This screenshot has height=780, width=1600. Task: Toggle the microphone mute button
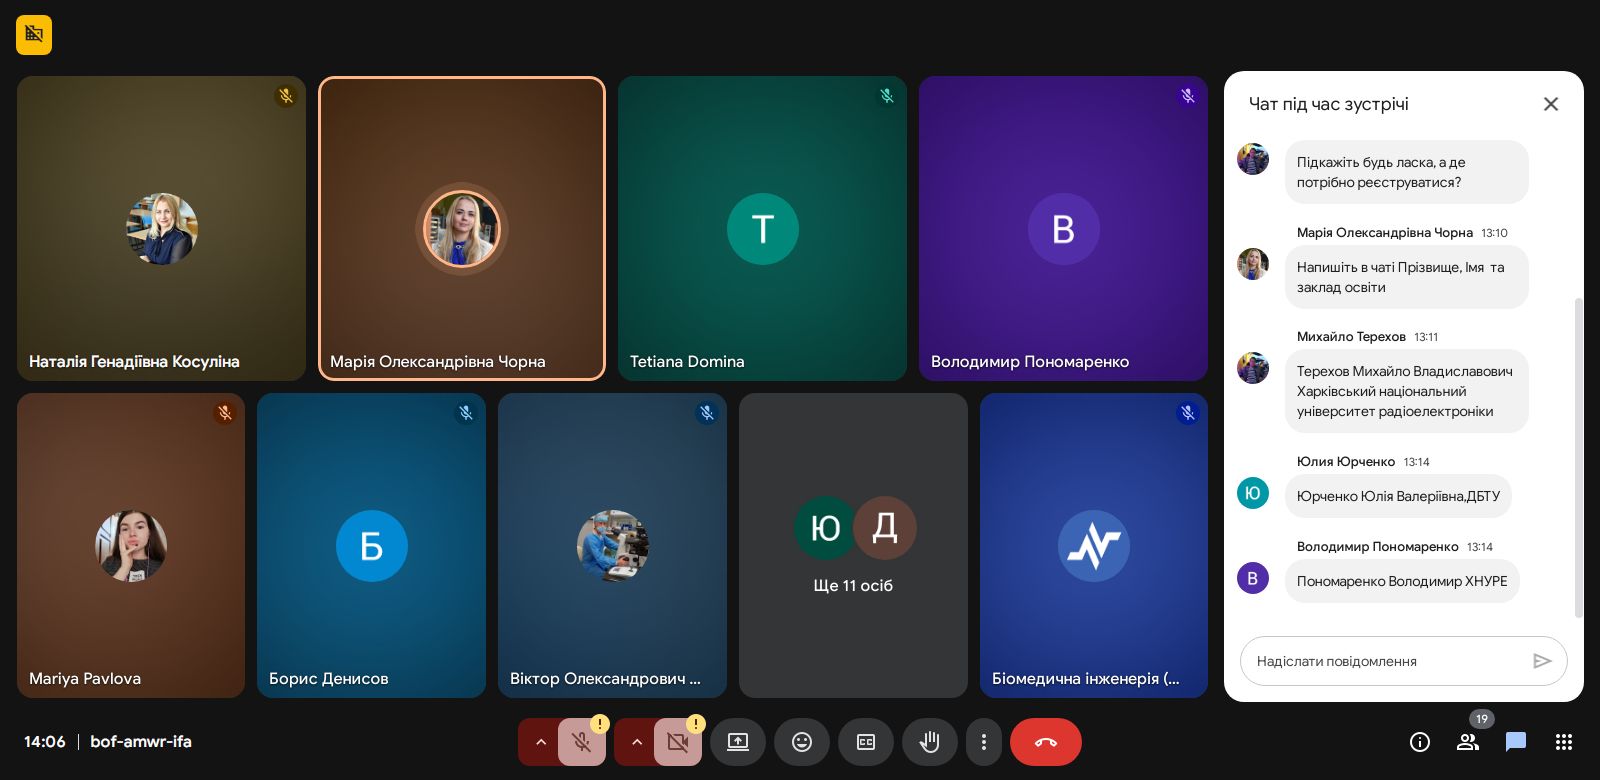(x=581, y=742)
